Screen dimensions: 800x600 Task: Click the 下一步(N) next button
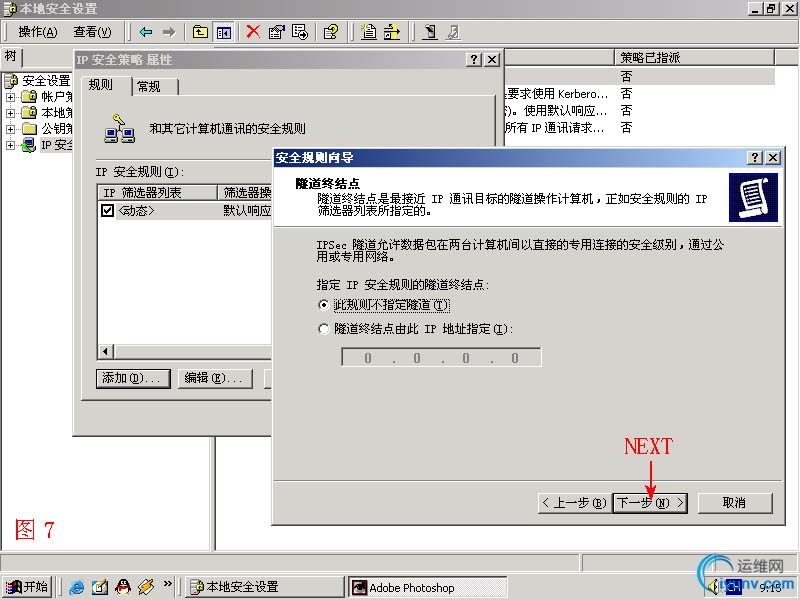651,503
